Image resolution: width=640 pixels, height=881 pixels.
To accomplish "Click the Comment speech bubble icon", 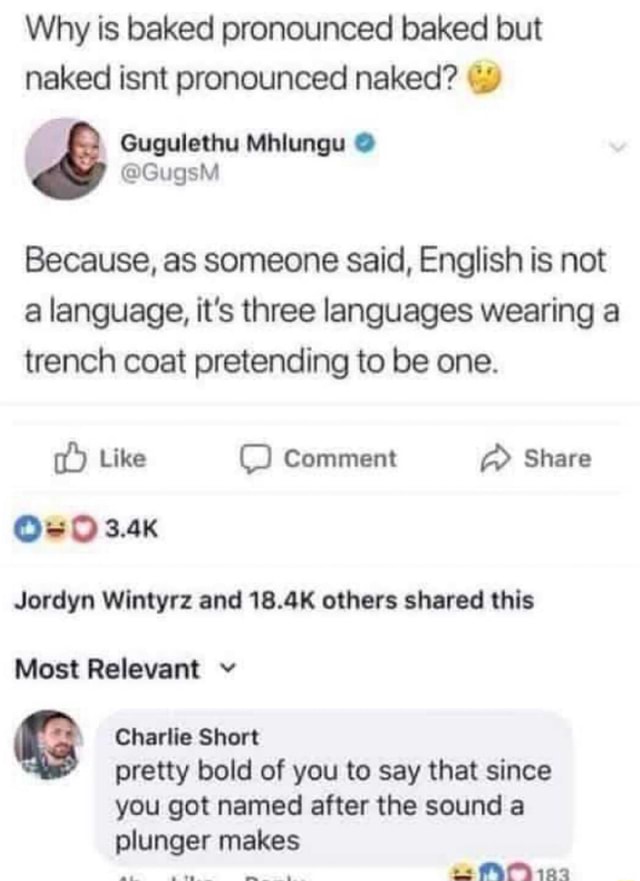I will 256,459.
